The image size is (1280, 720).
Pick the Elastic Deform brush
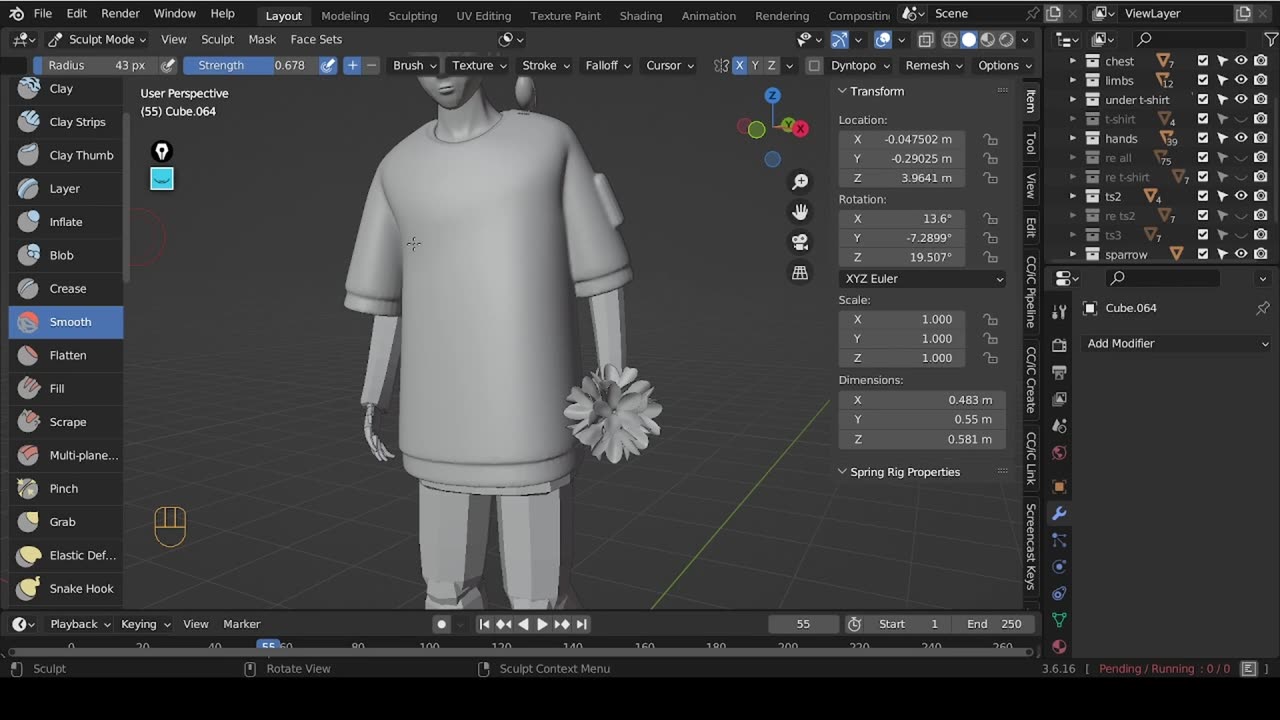[66, 555]
